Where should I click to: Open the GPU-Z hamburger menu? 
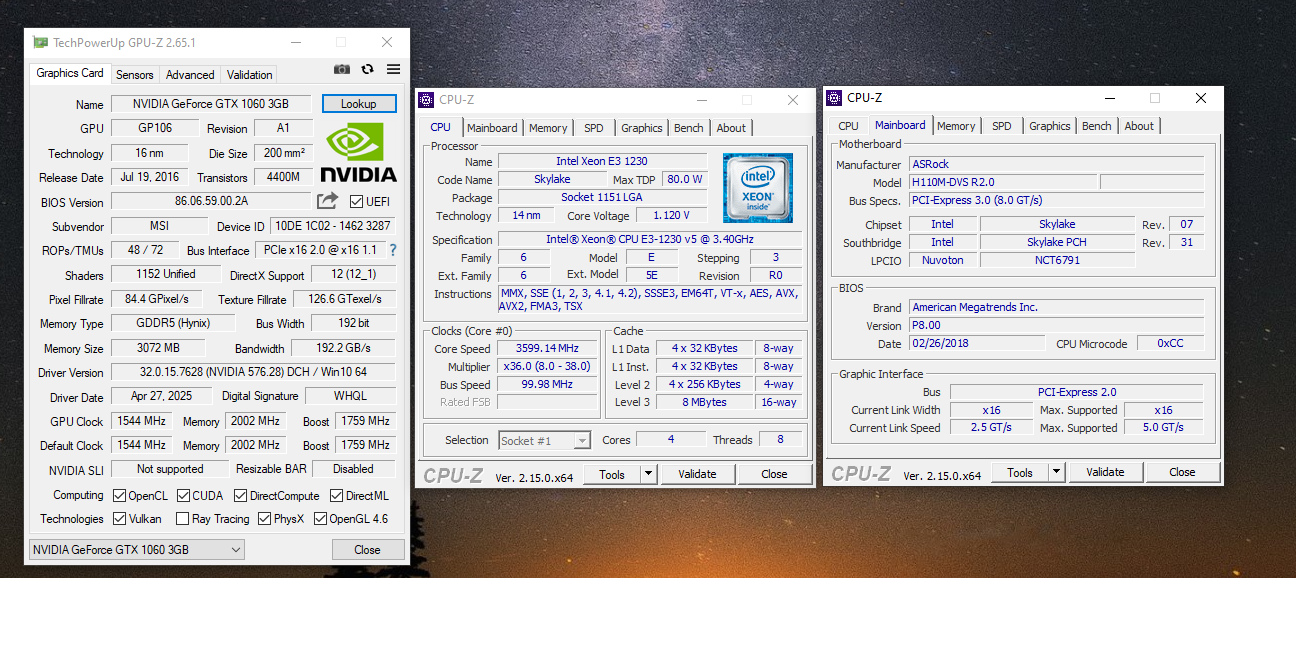(393, 70)
